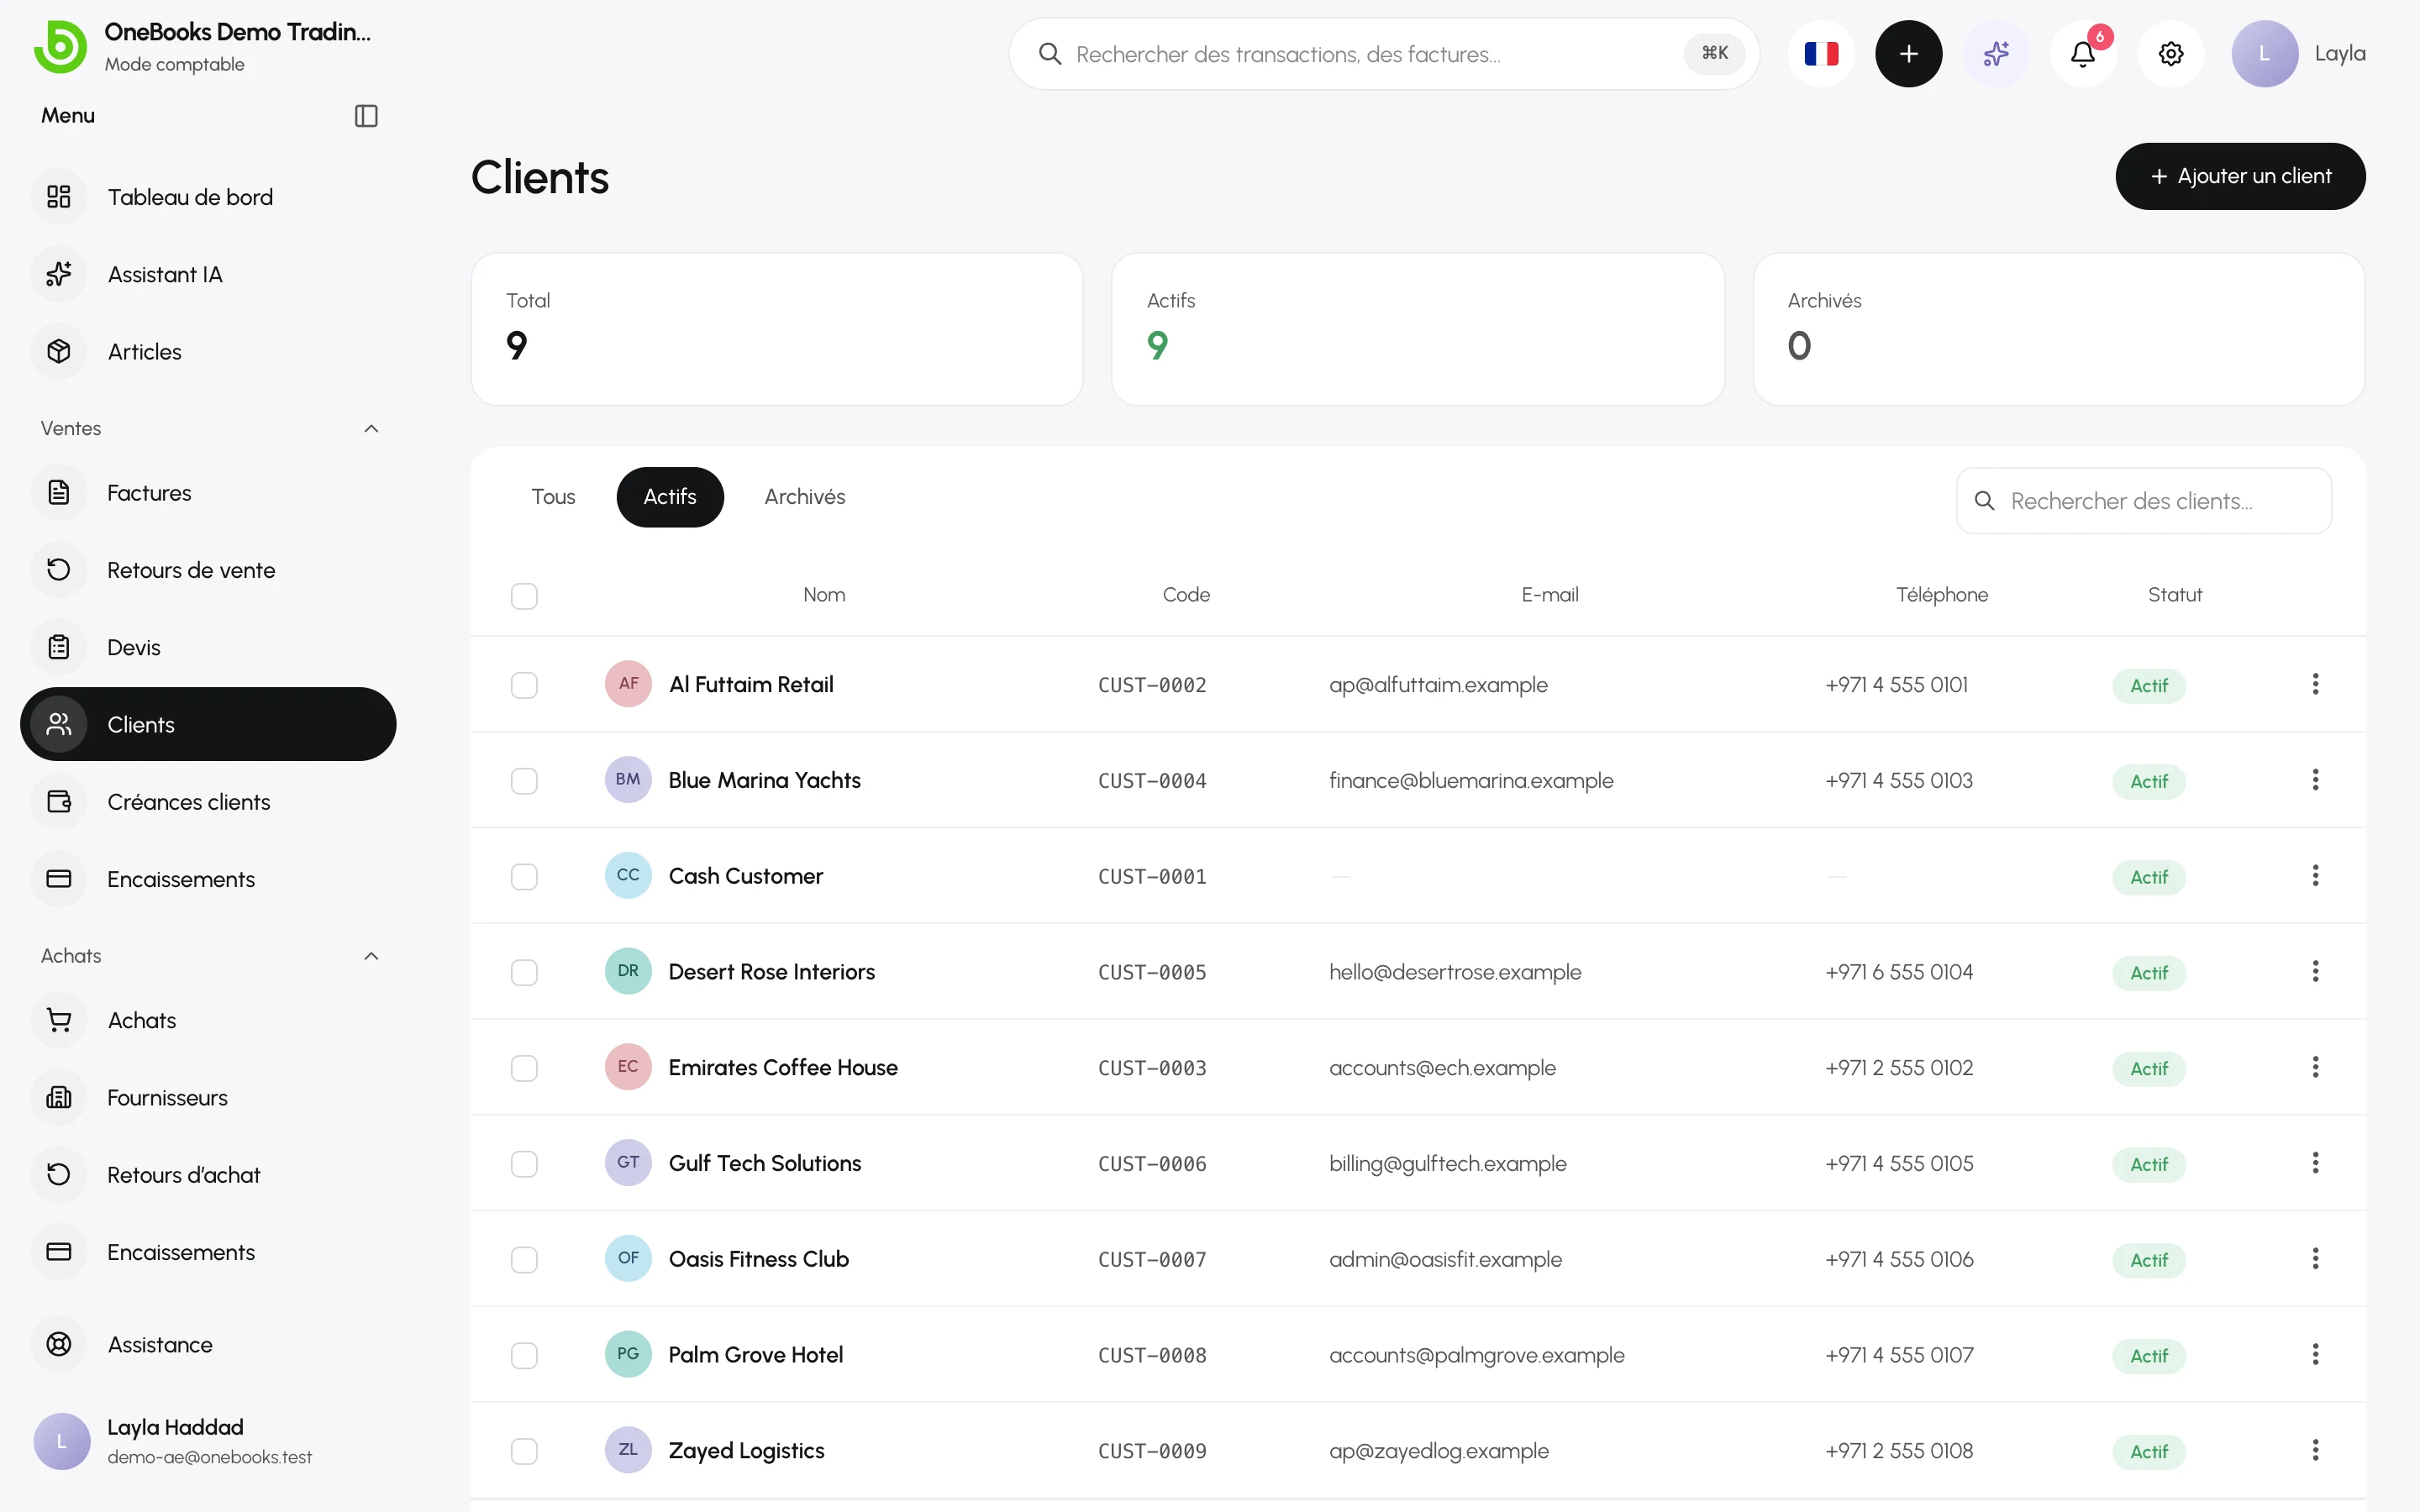Open more actions for Blue Marina Yachts

pyautogui.click(x=2315, y=780)
